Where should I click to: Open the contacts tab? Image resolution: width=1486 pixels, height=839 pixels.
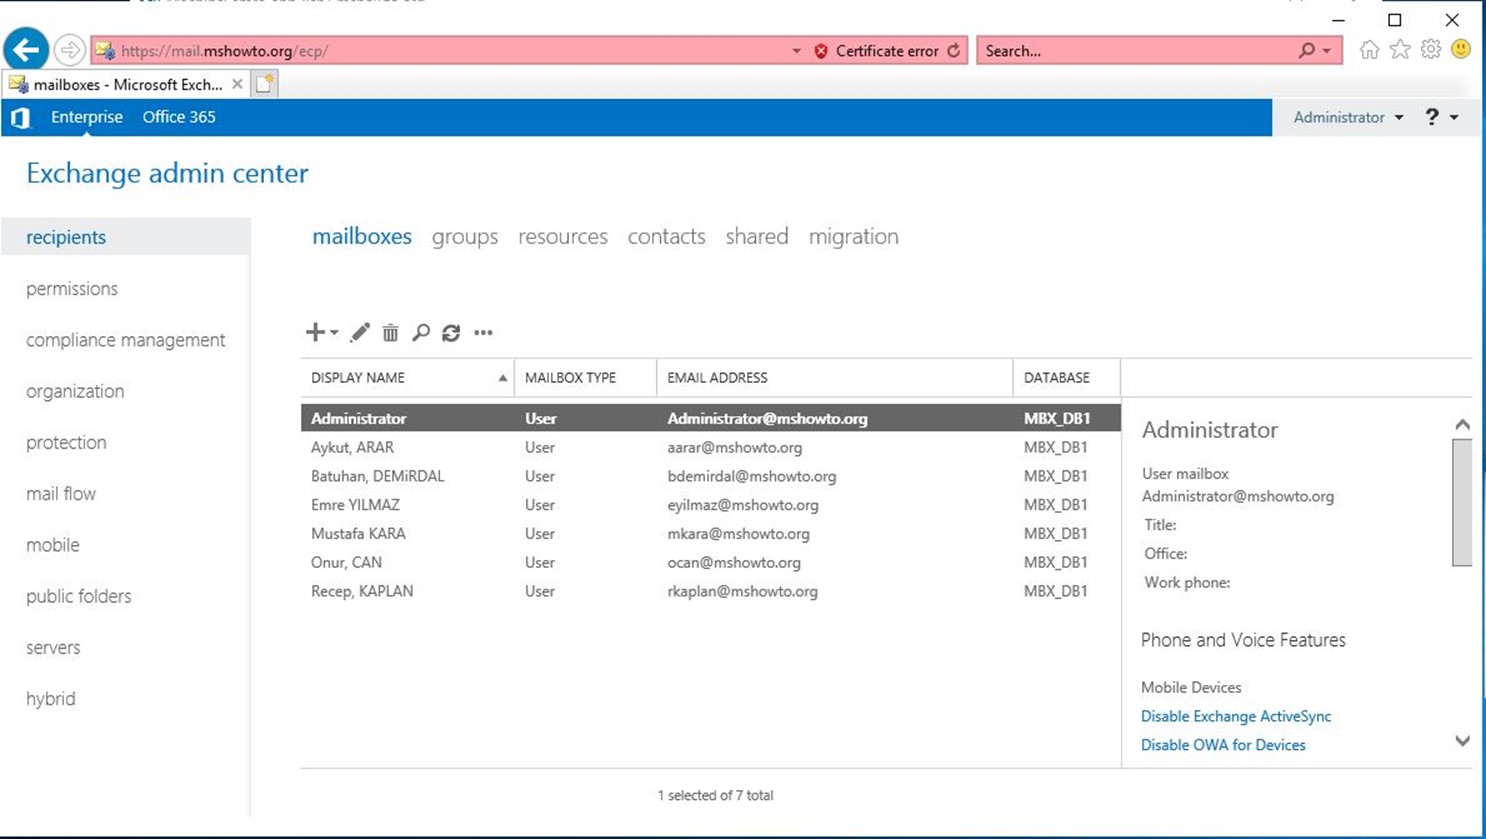click(667, 237)
